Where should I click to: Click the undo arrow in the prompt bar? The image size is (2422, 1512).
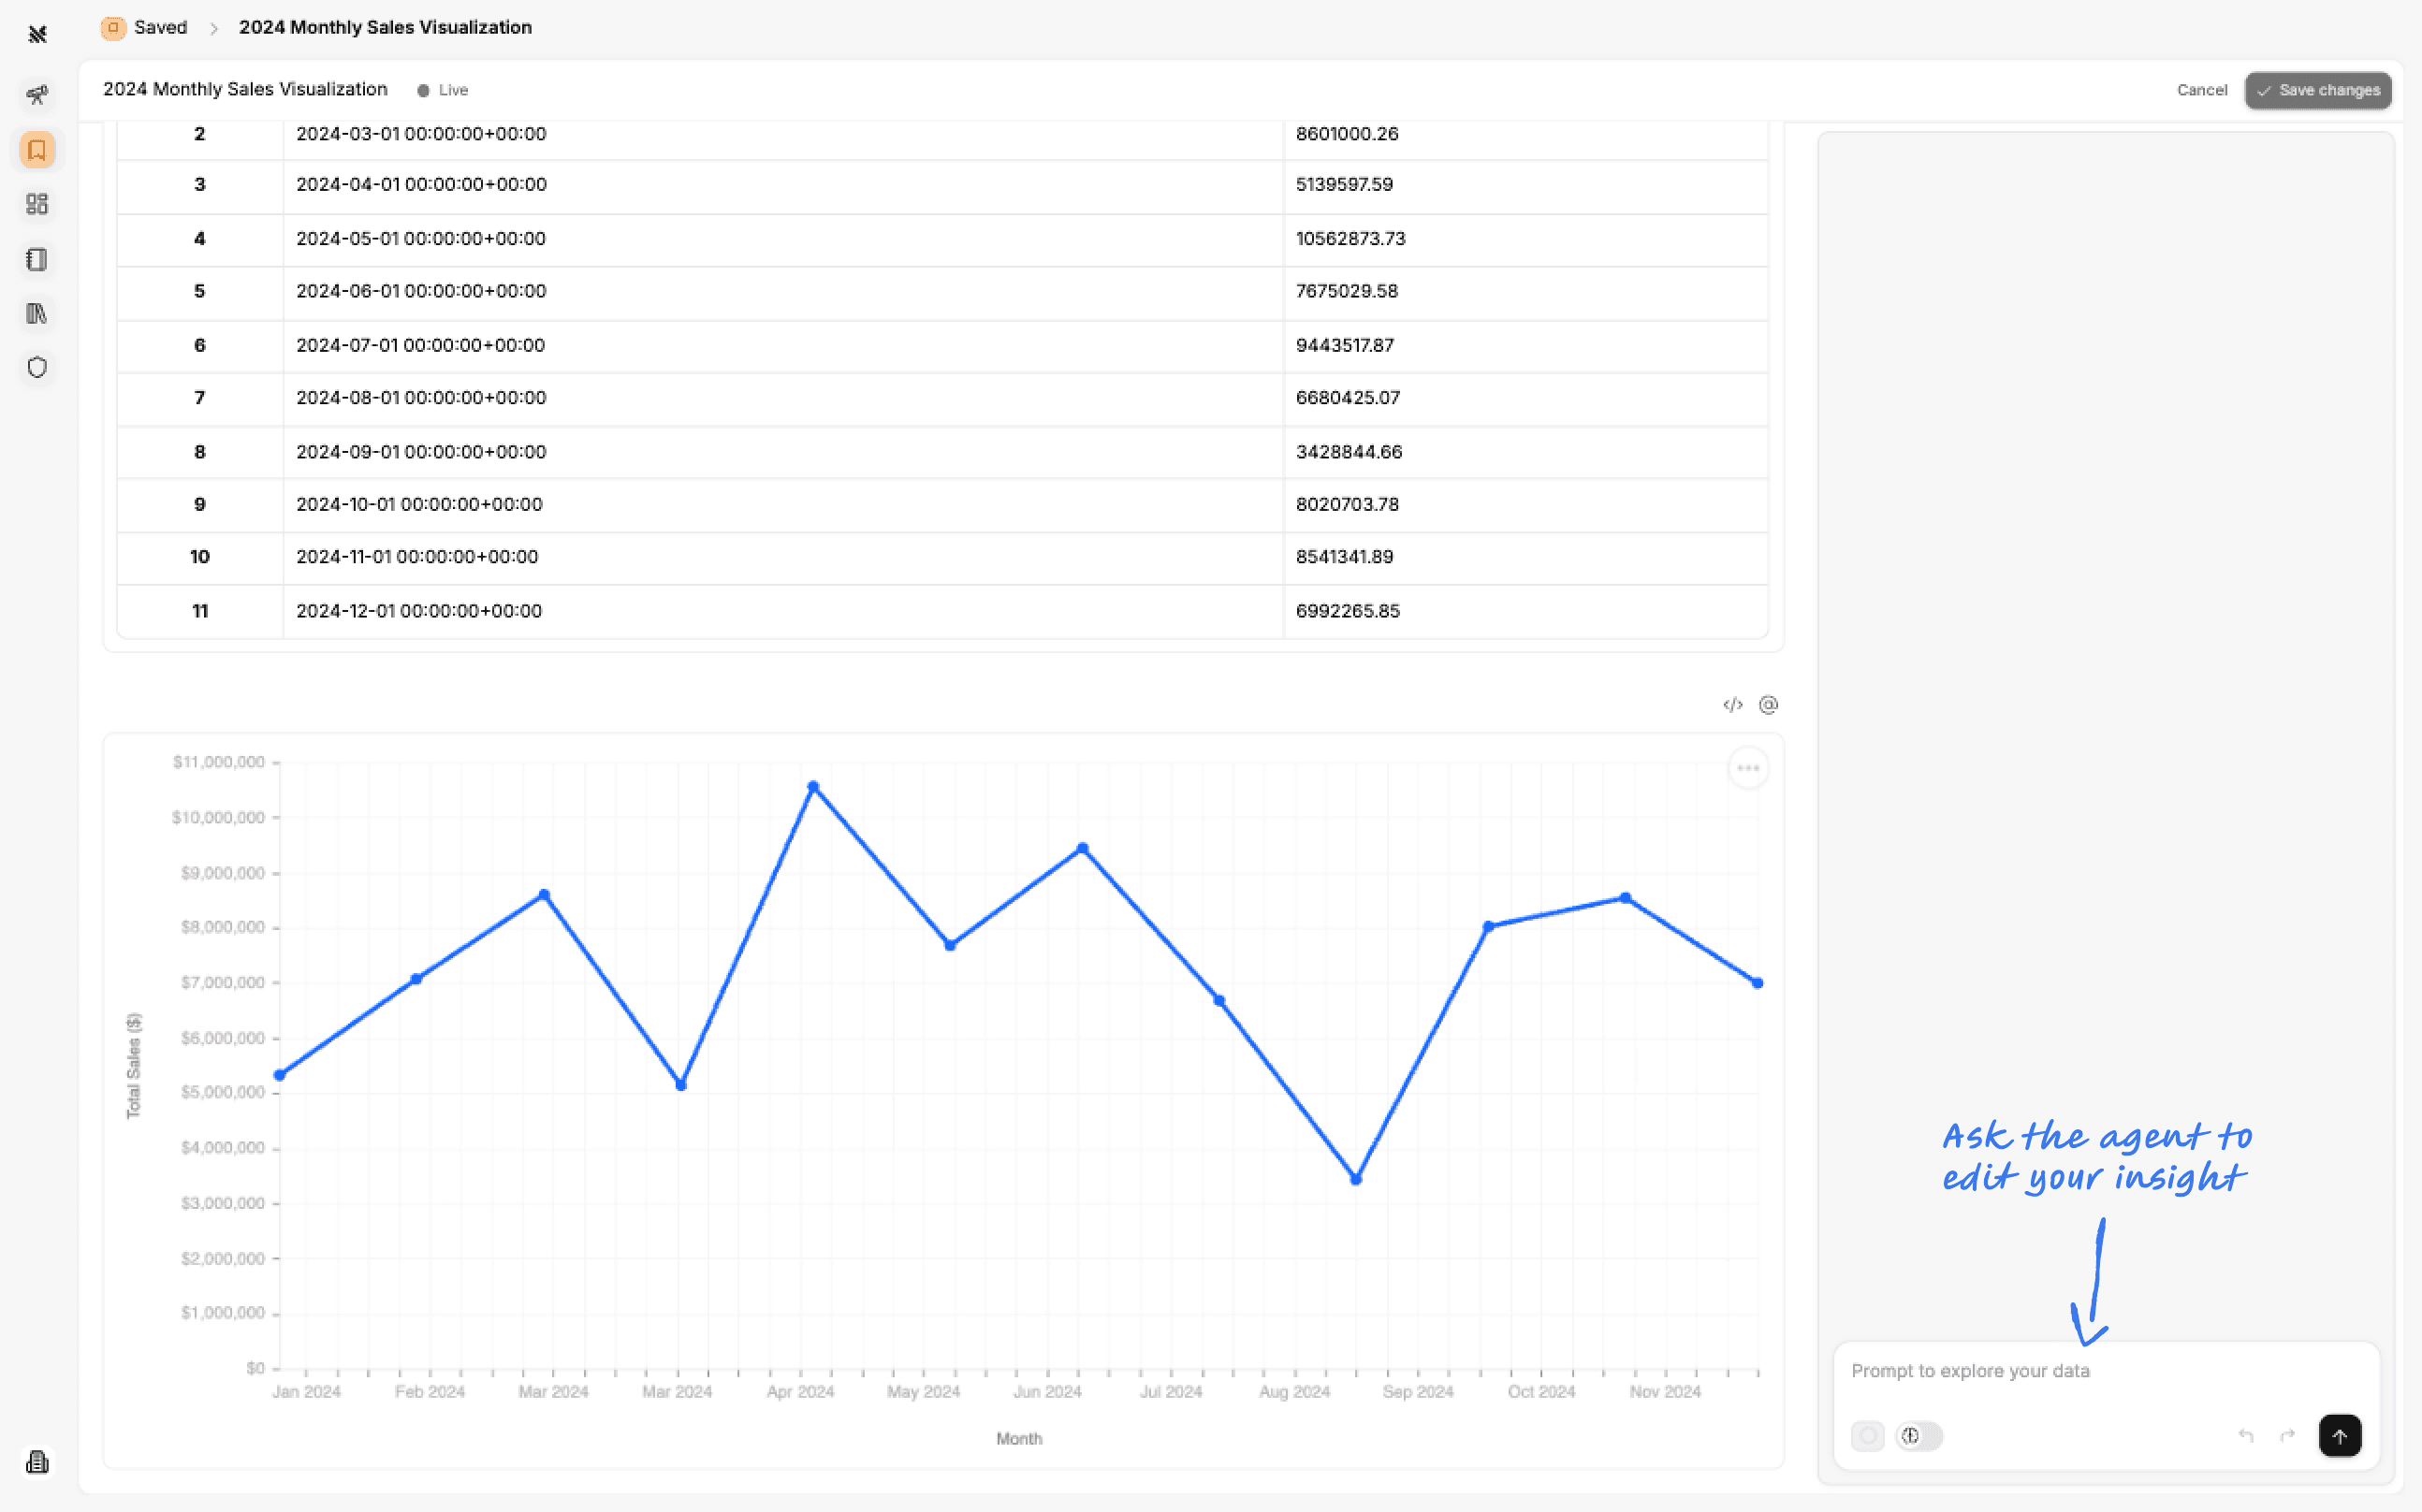2246,1435
